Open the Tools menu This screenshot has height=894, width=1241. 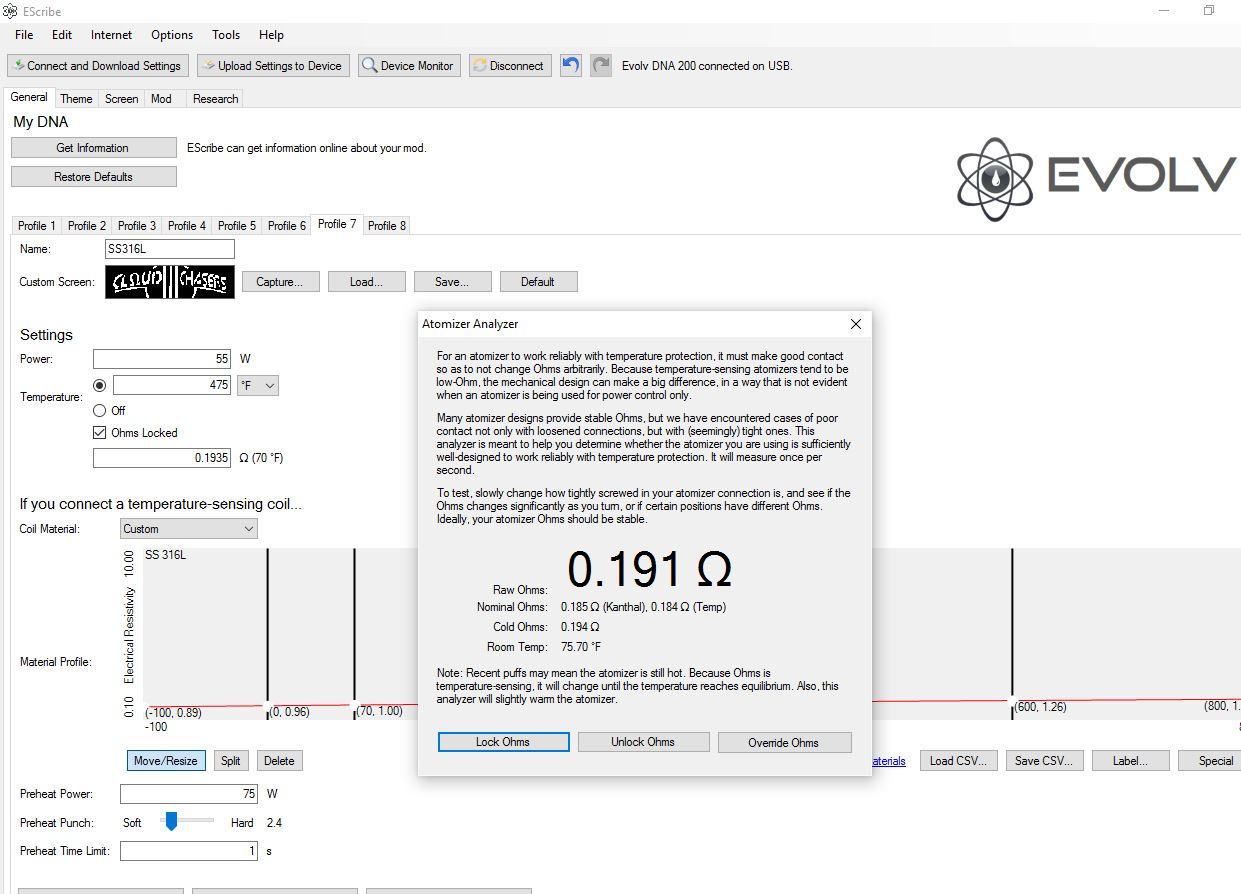point(226,35)
